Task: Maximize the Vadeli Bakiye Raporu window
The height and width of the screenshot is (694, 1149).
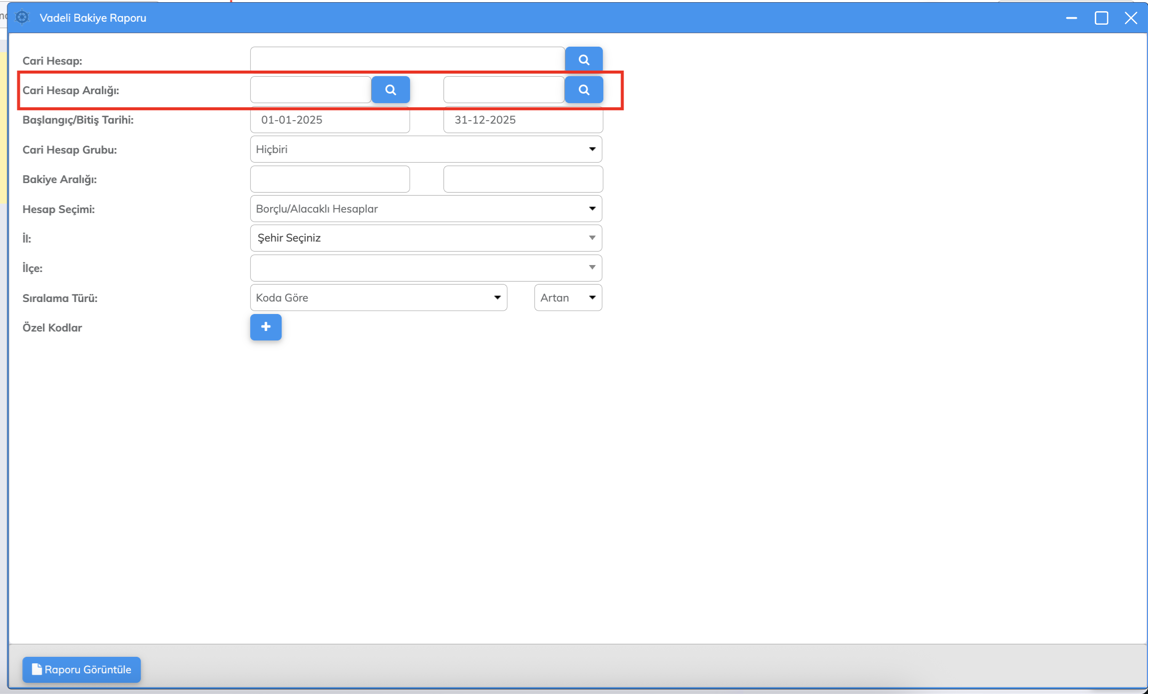Action: [1101, 18]
